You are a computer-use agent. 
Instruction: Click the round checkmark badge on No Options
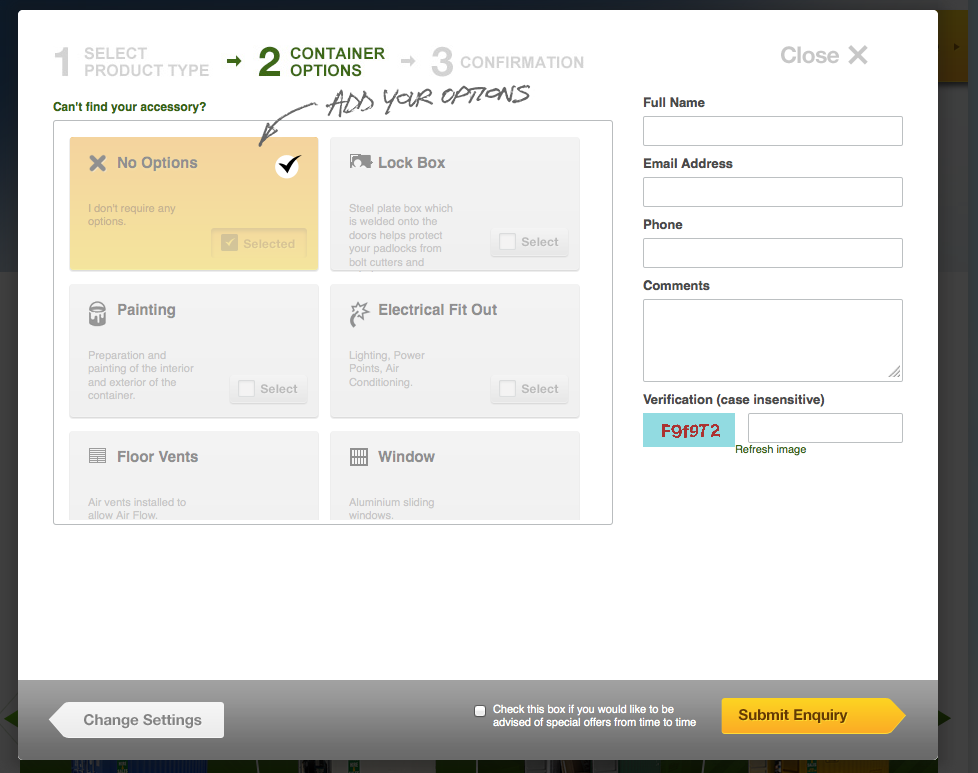click(x=288, y=166)
